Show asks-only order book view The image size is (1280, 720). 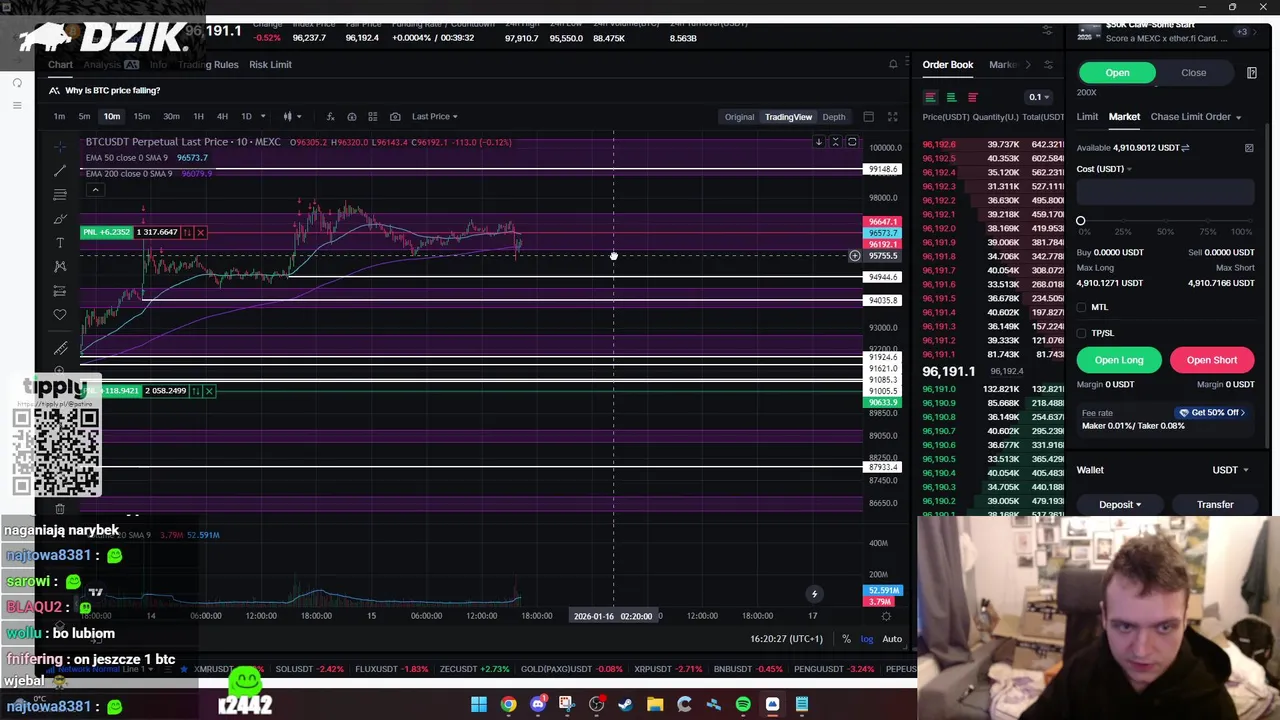[x=972, y=97]
